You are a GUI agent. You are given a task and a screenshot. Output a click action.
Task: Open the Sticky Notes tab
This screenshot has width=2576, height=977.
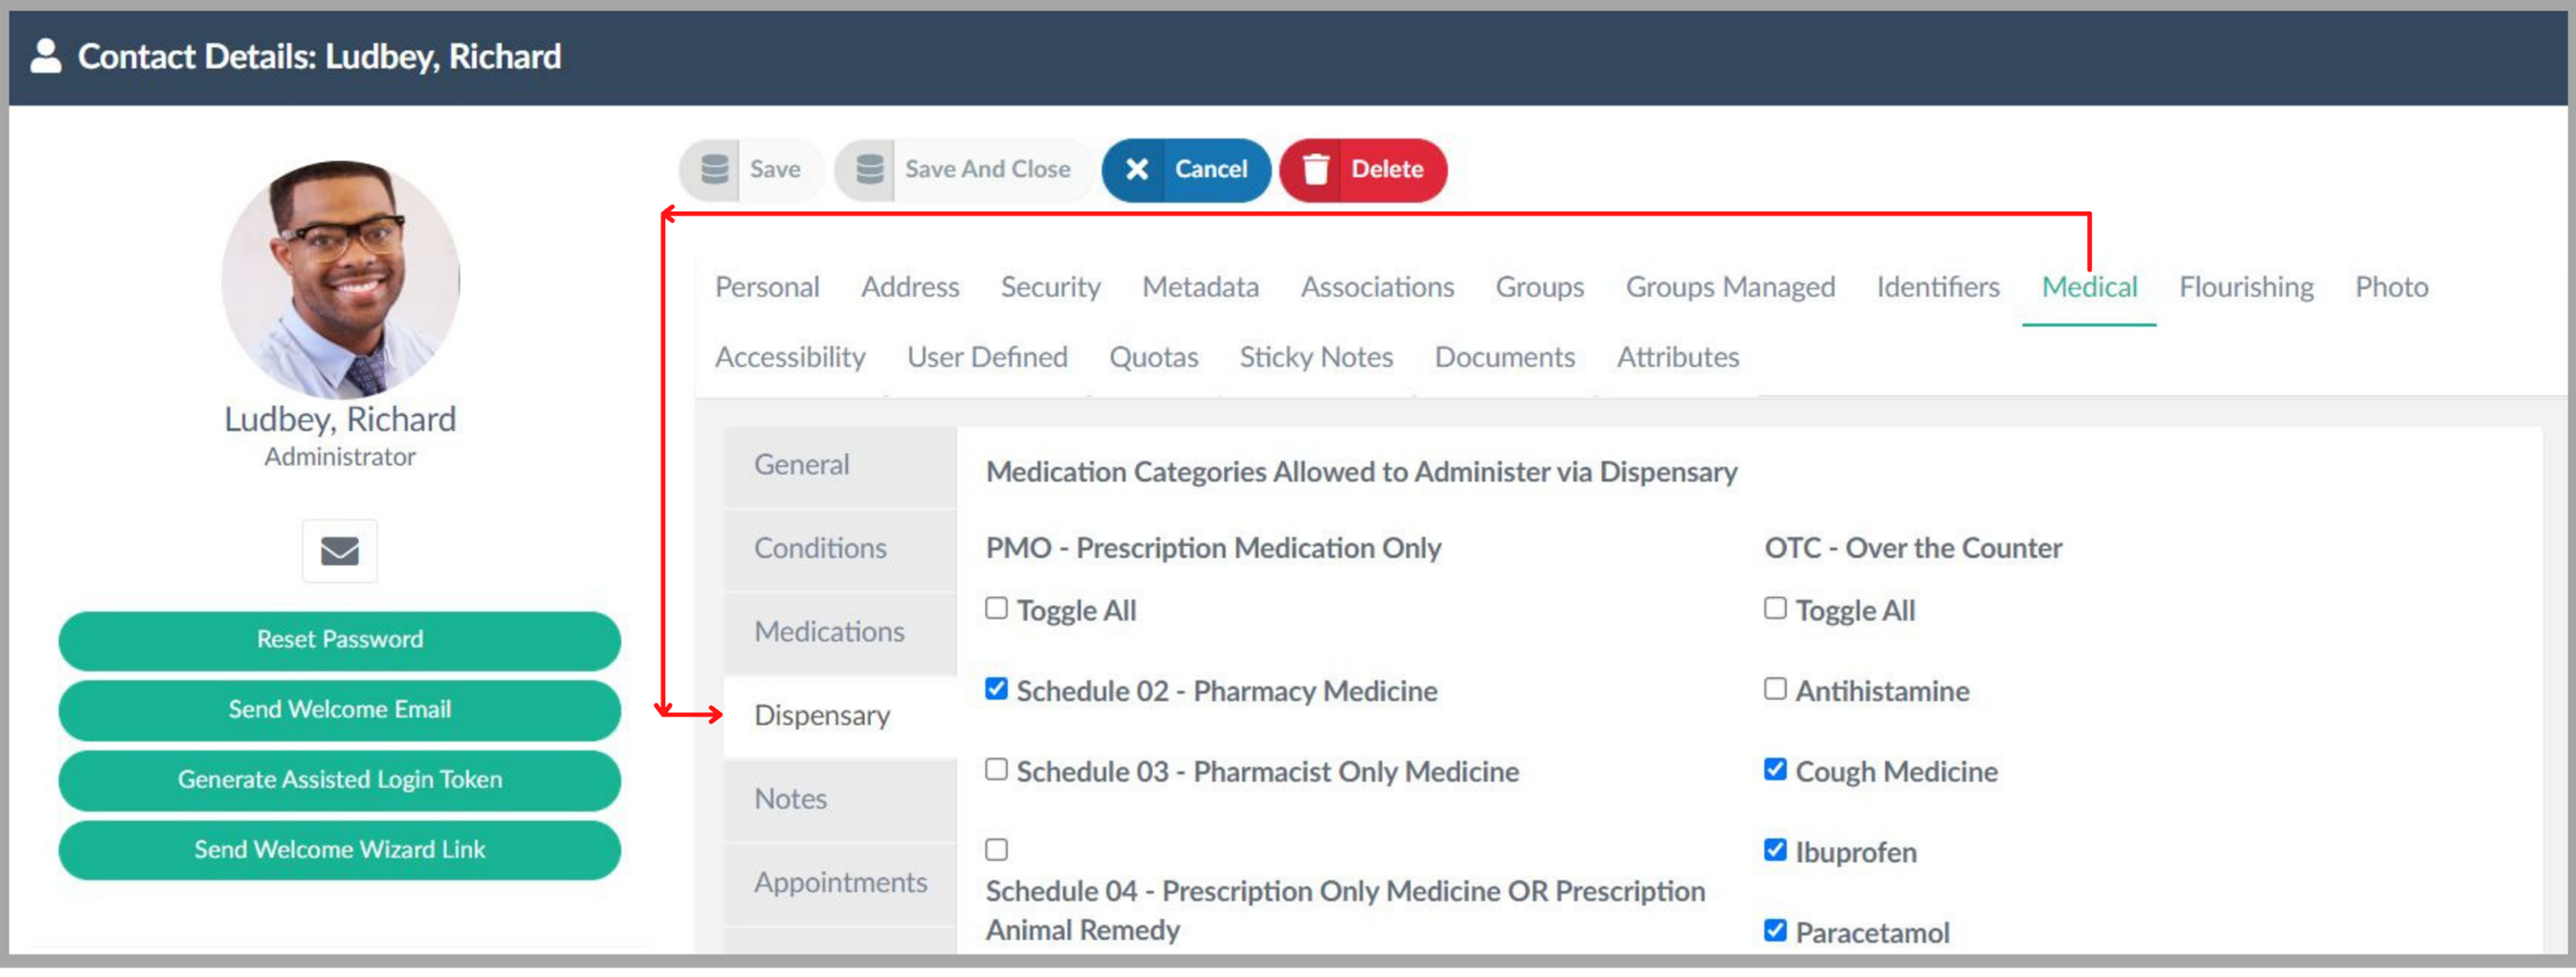point(1315,357)
